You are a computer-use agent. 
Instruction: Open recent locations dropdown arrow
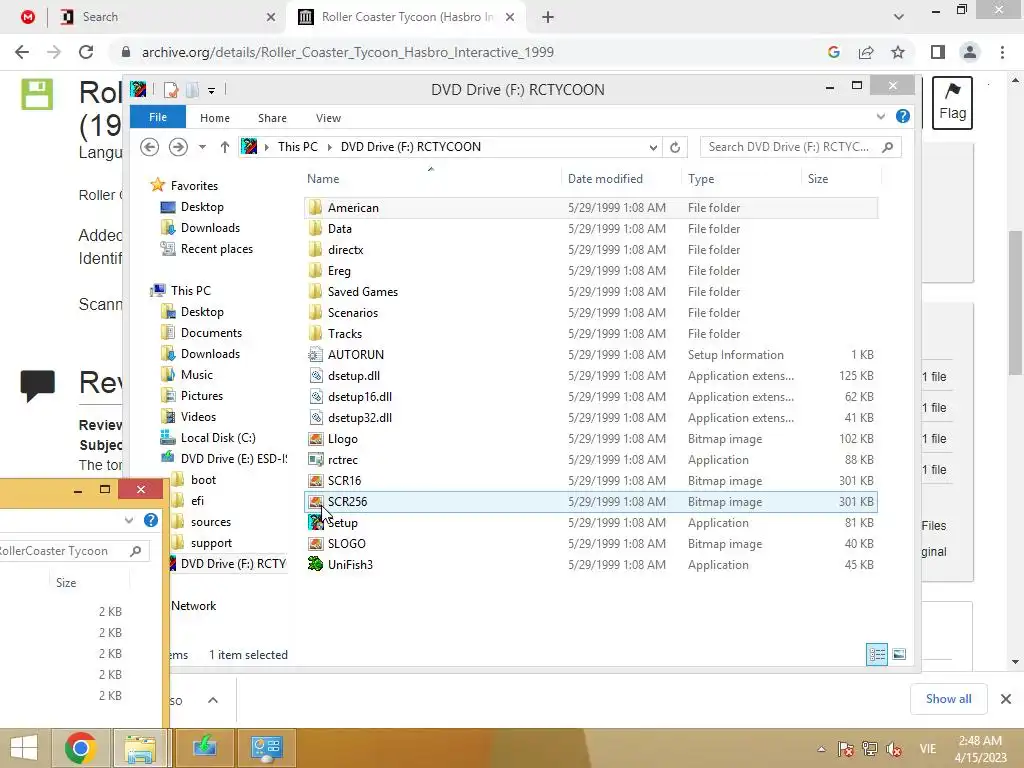point(202,147)
